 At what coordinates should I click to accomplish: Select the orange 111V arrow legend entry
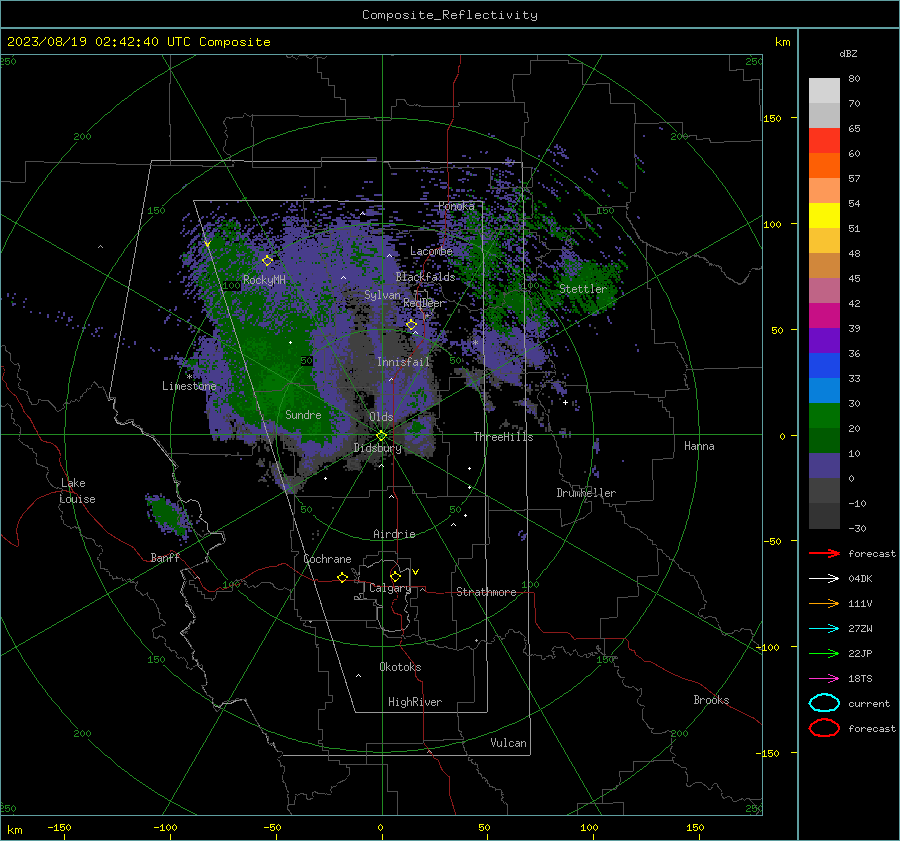(x=824, y=603)
